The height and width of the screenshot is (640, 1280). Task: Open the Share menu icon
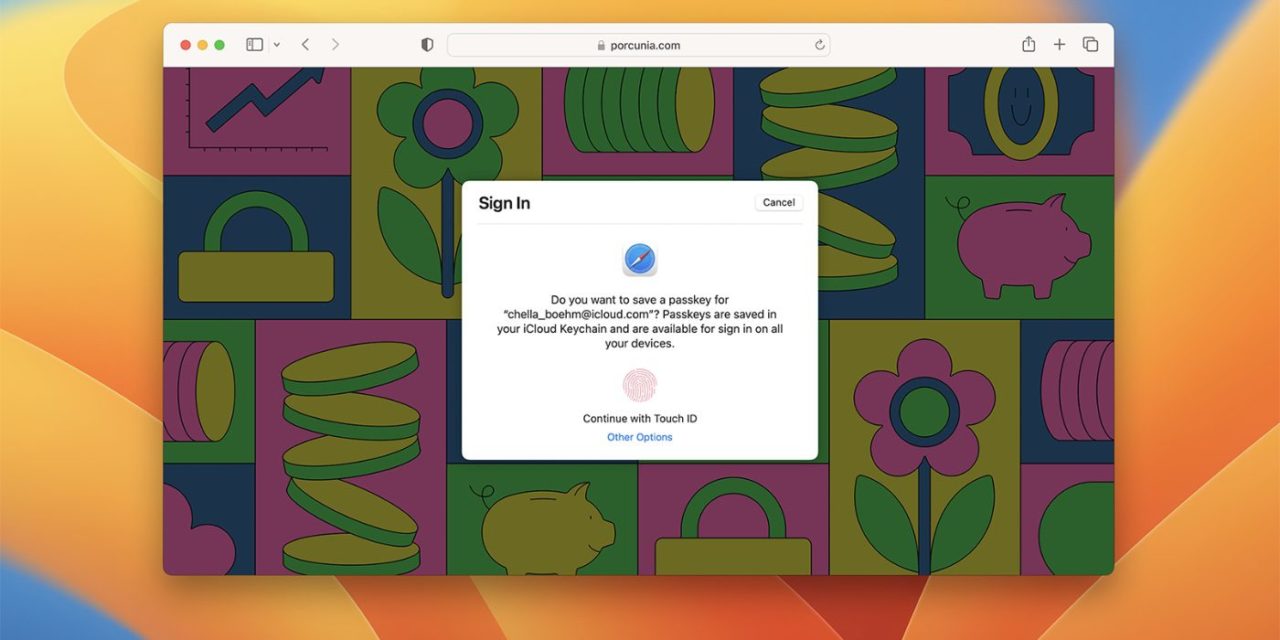1028,45
